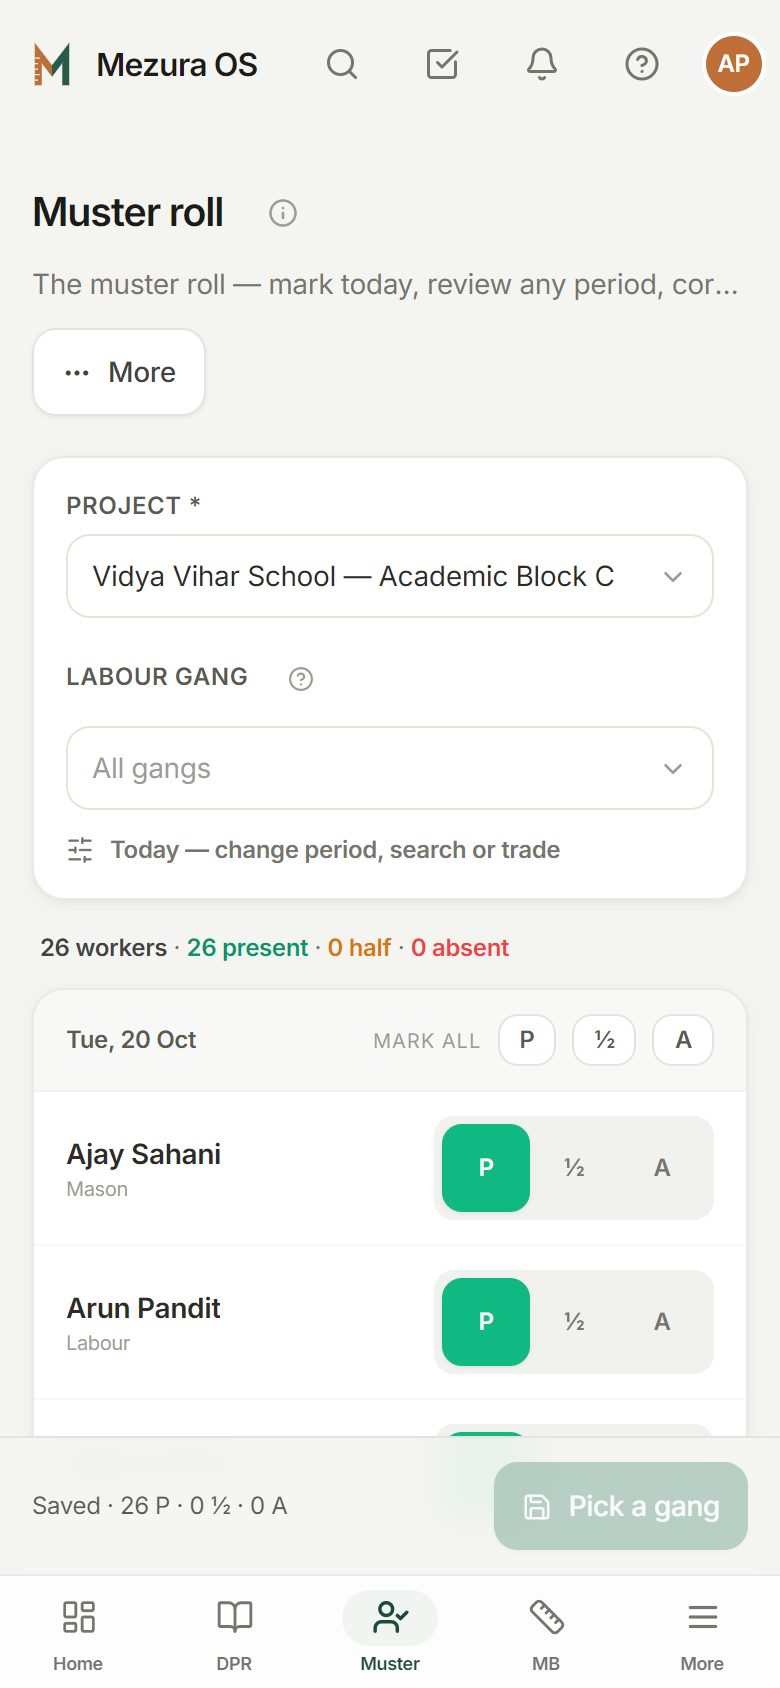Click the AP user avatar
The width and height of the screenshot is (780, 1688).
pyautogui.click(x=734, y=64)
